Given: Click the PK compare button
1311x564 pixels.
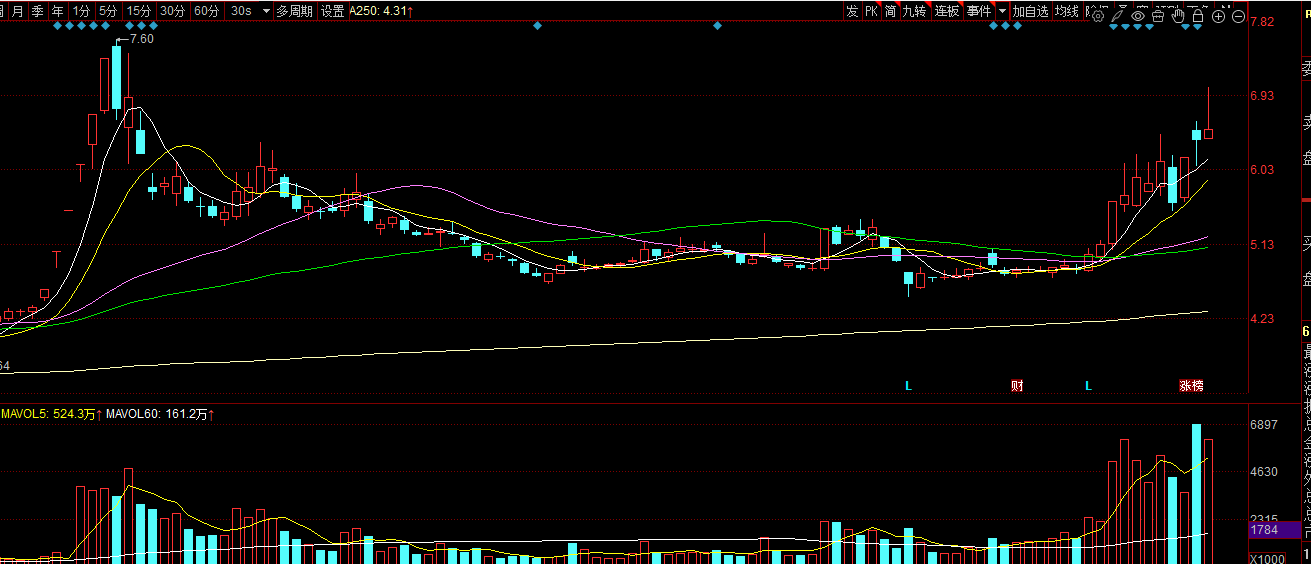Looking at the screenshot, I should coord(872,11).
